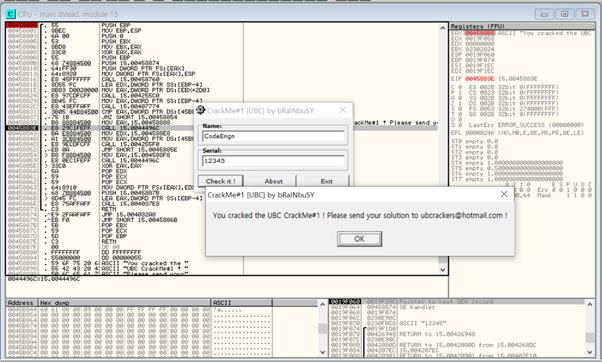This screenshot has height=362, width=602.
Task: Click disassembly pane scrollbar down arrow
Action: [x=442, y=270]
